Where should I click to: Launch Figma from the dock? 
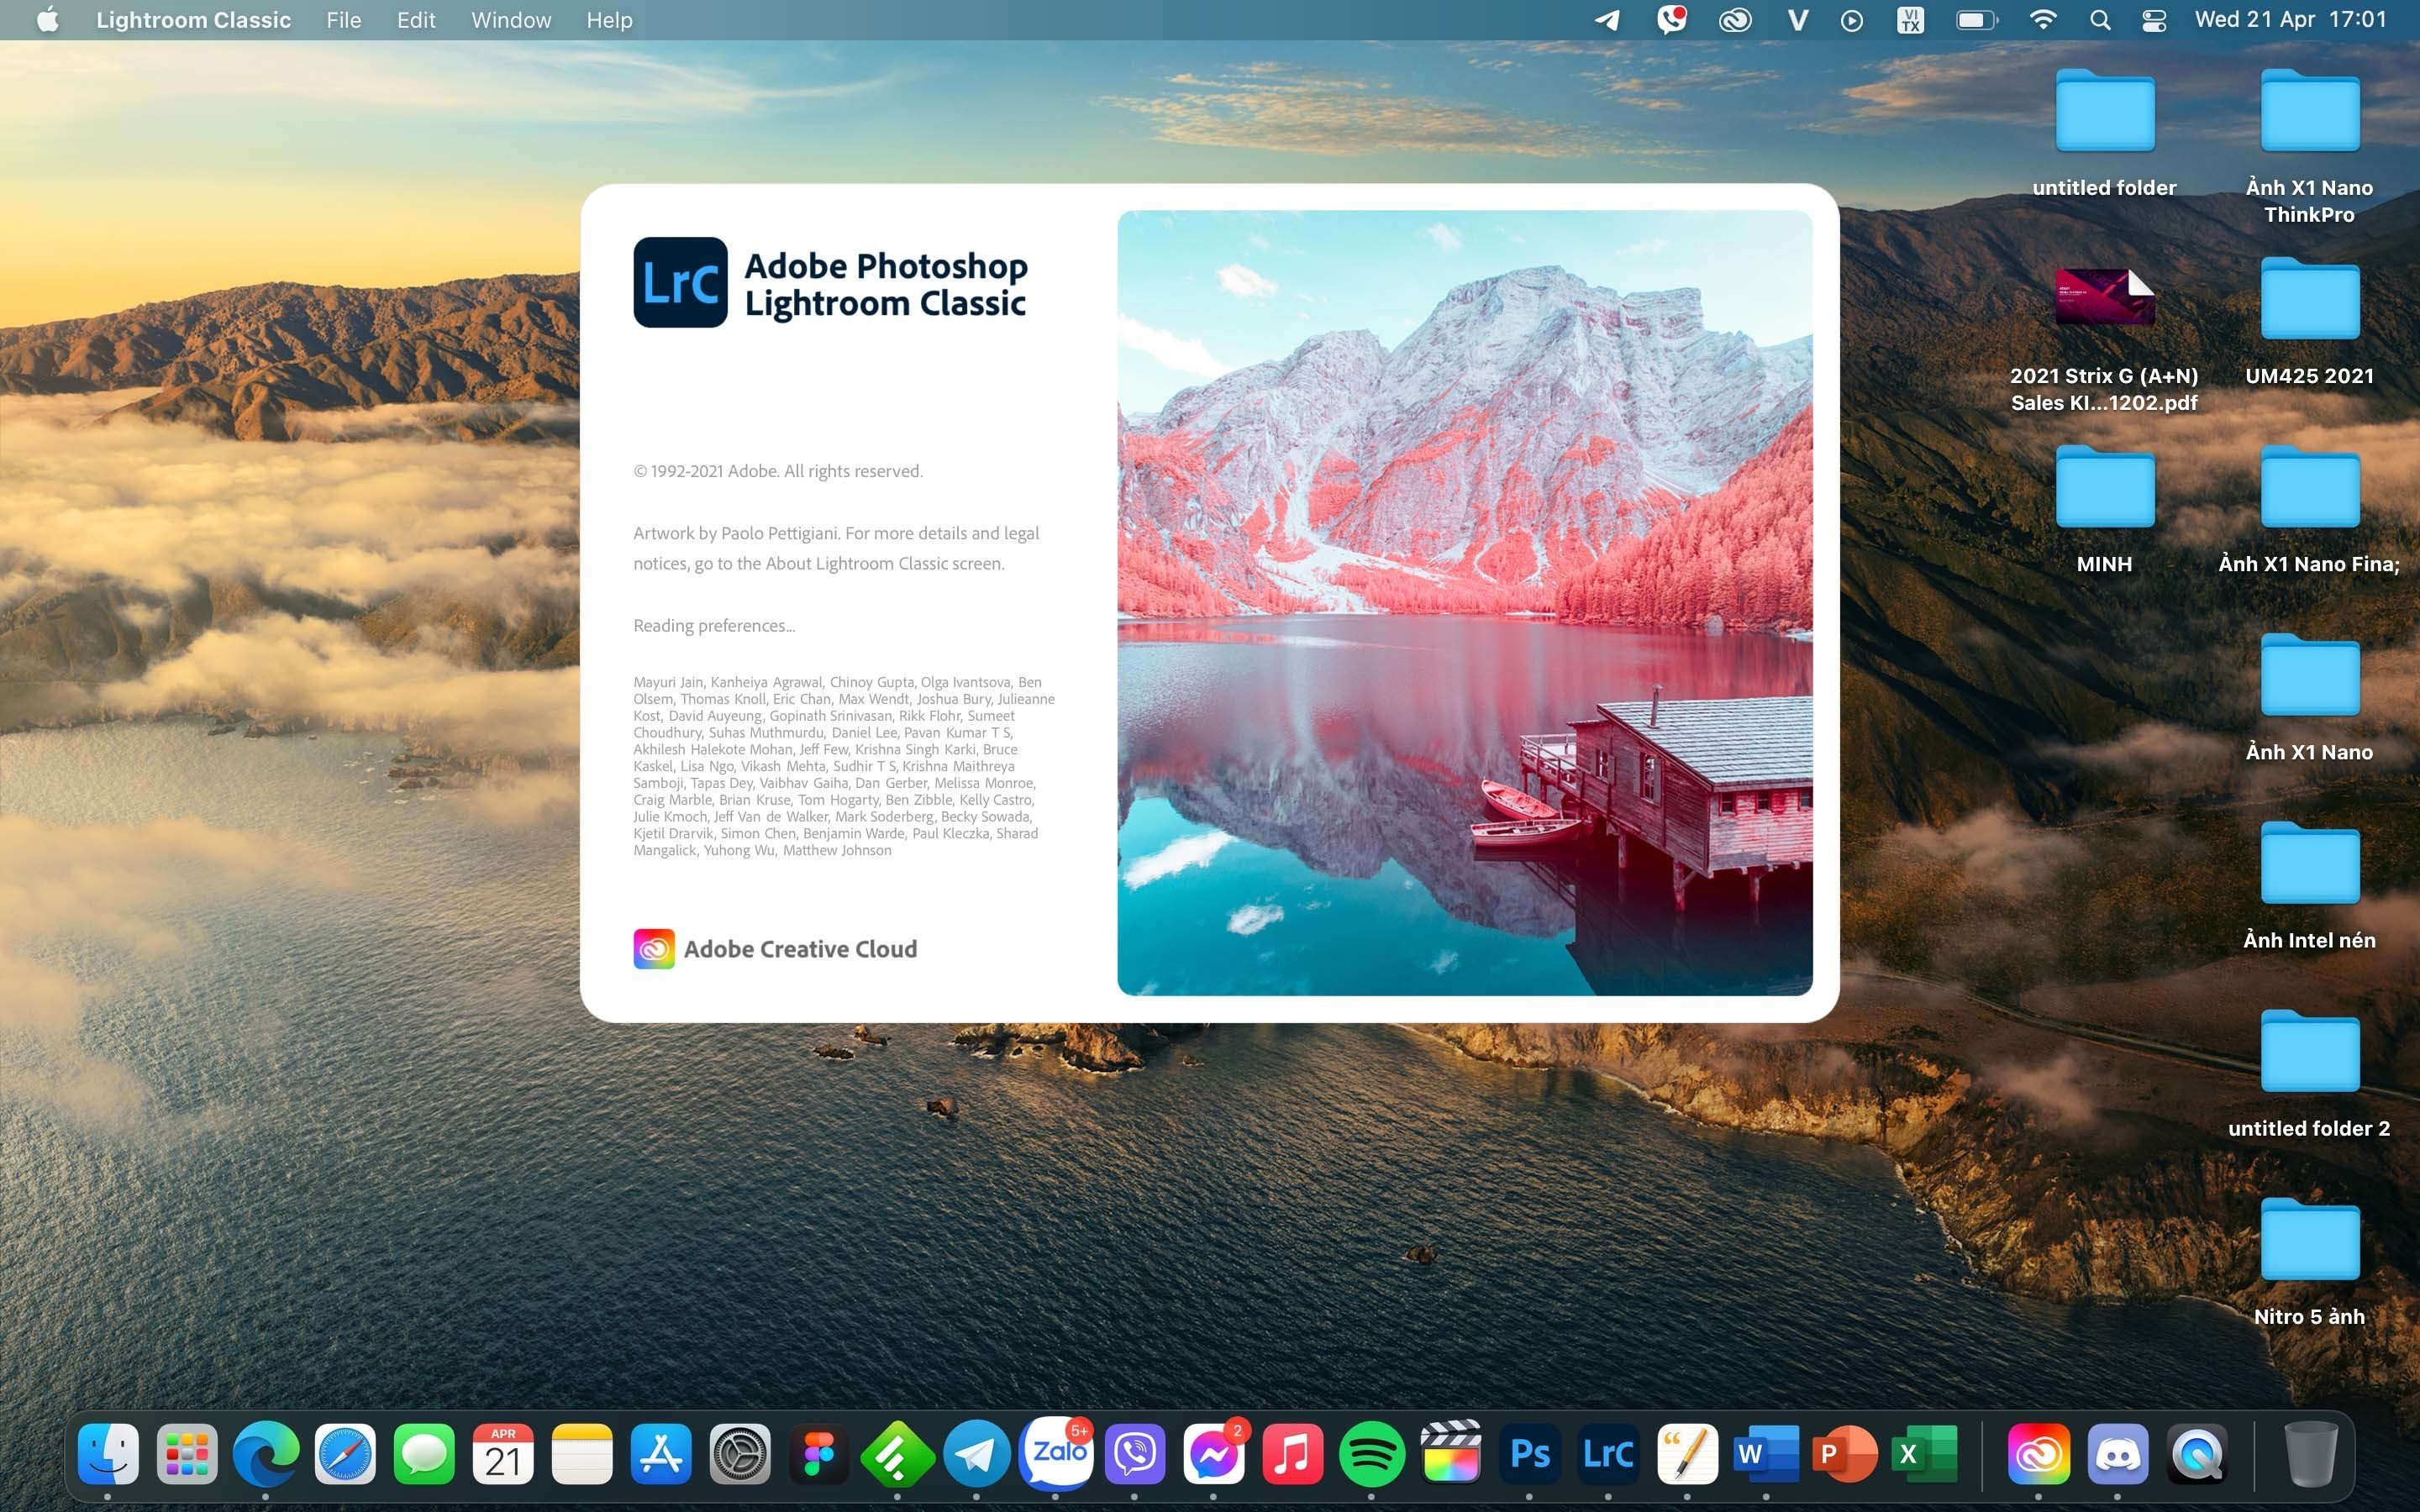[x=819, y=1453]
